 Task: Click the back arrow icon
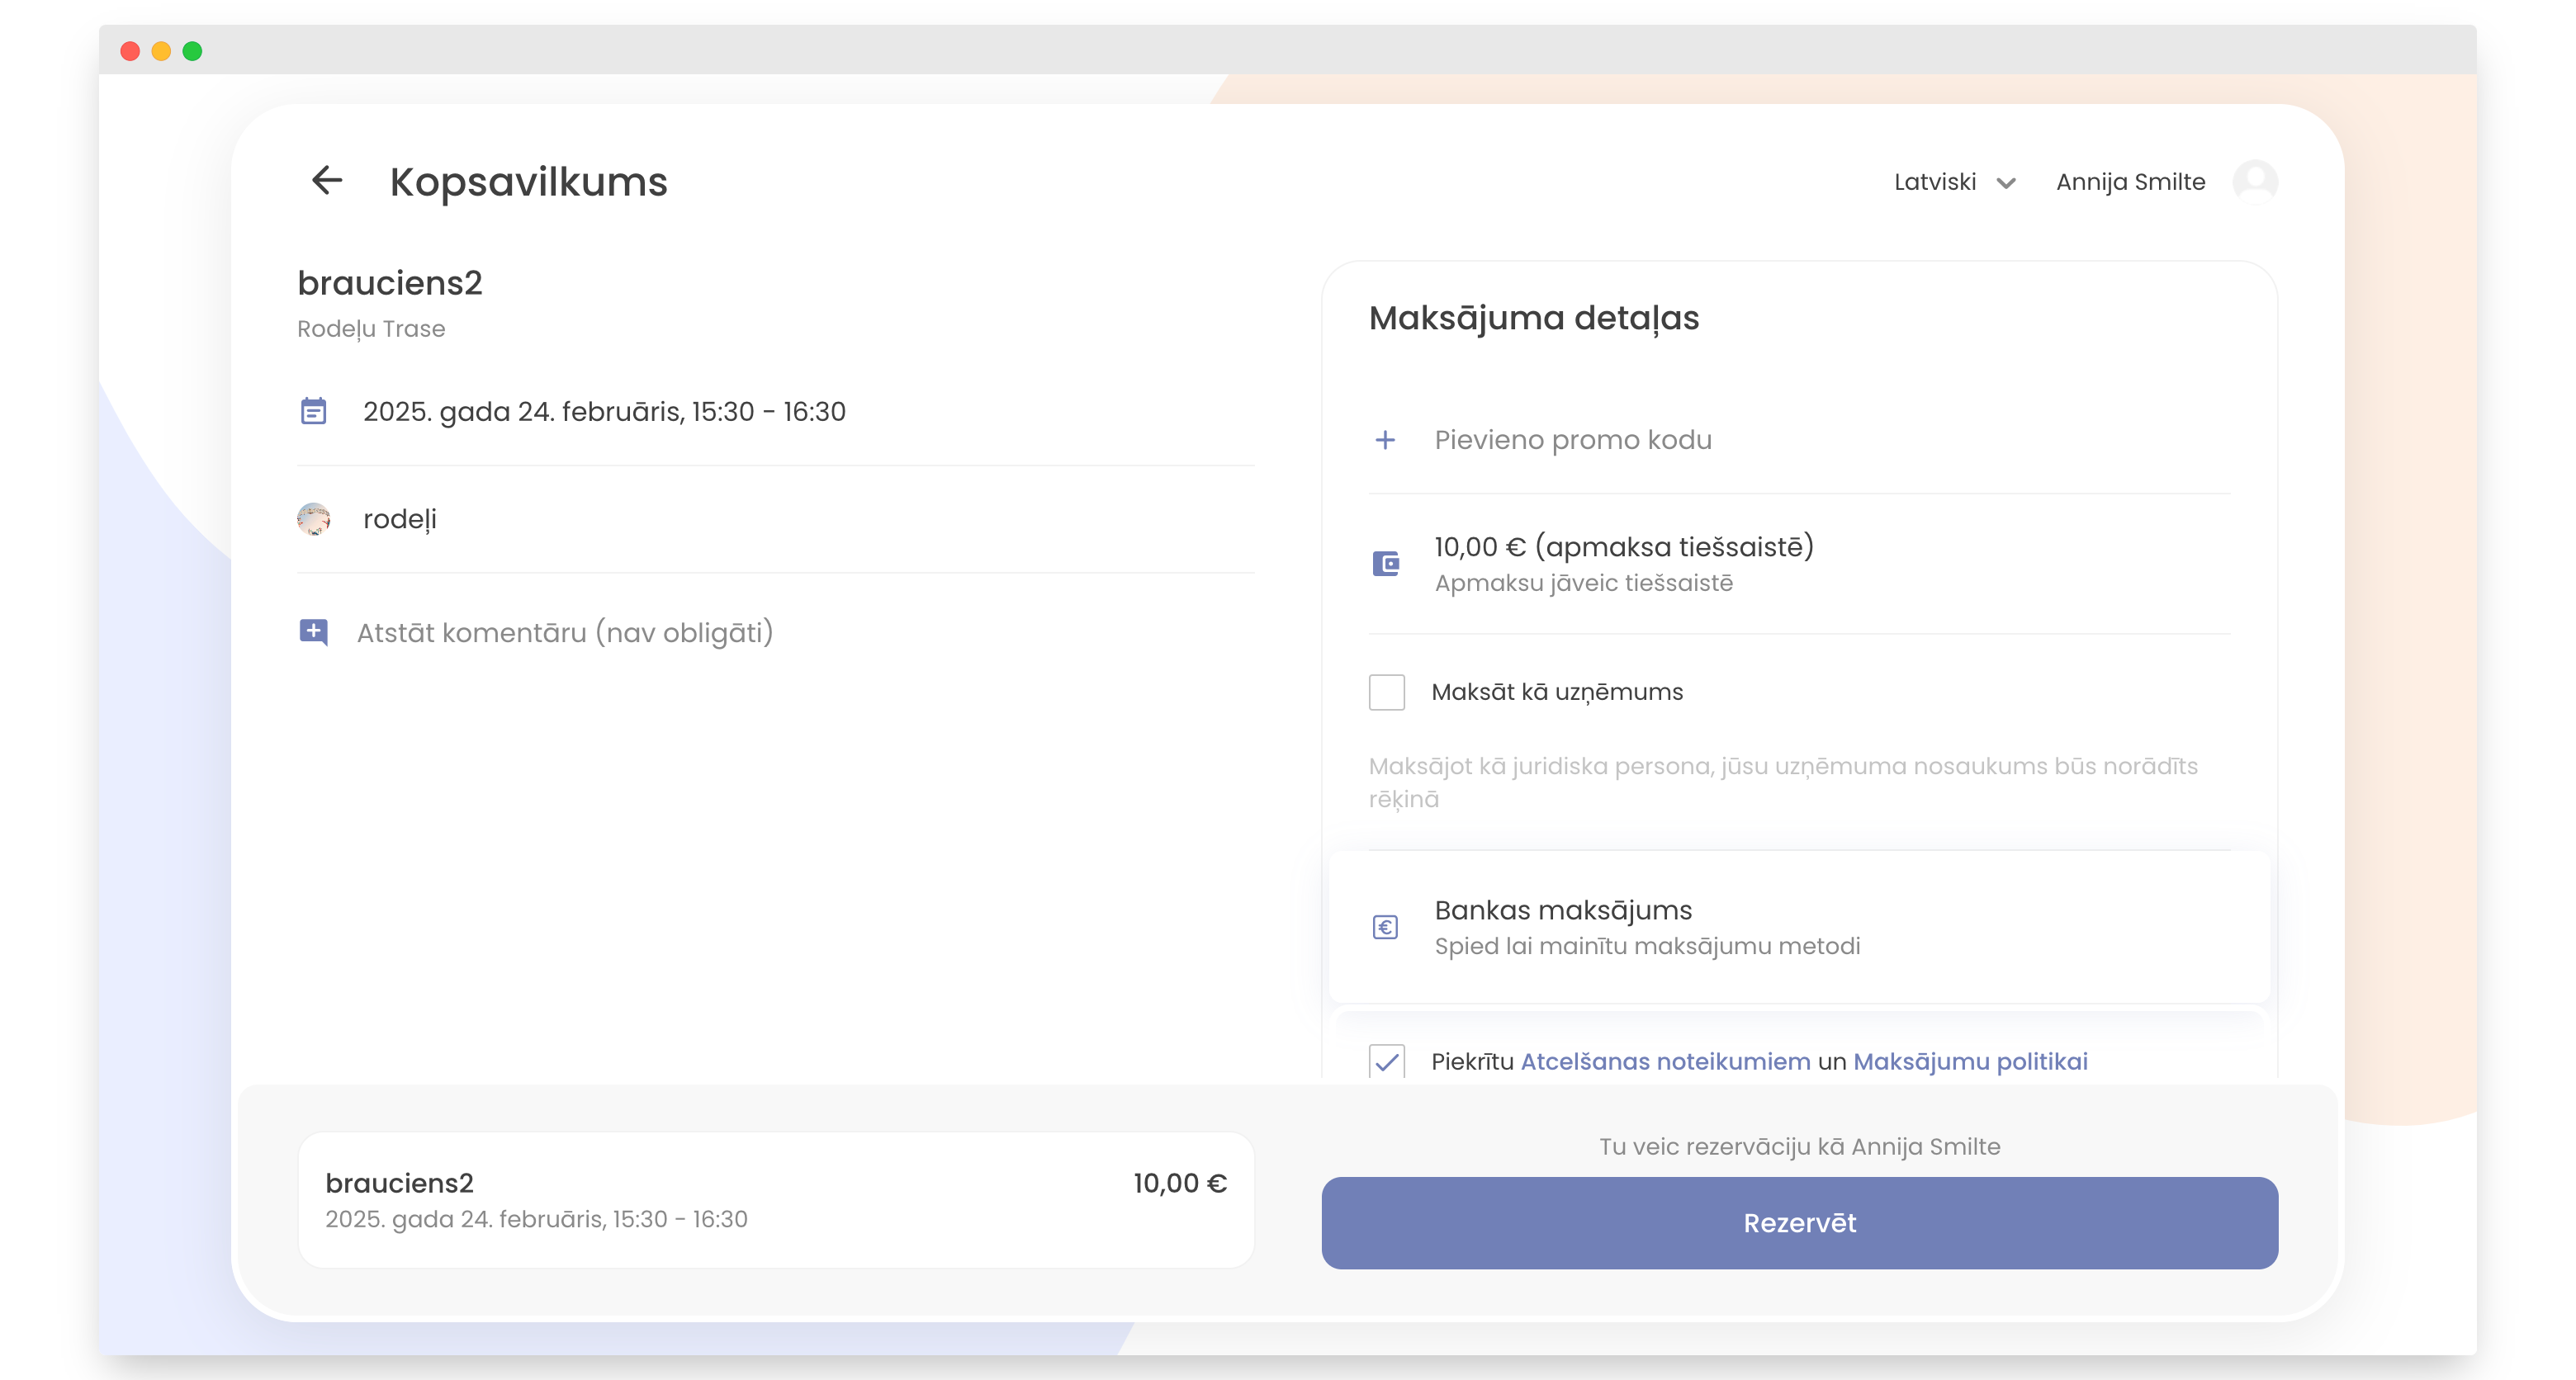pyautogui.click(x=327, y=181)
